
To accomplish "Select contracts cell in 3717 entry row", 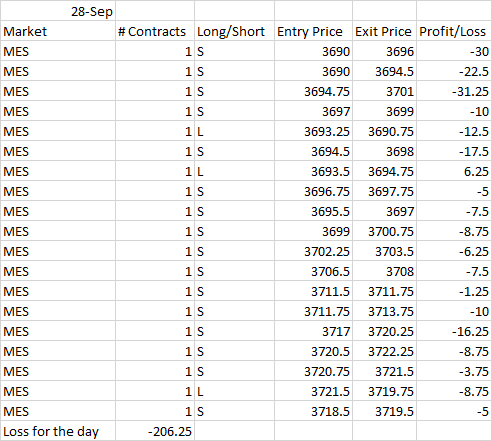I will pyautogui.click(x=155, y=331).
